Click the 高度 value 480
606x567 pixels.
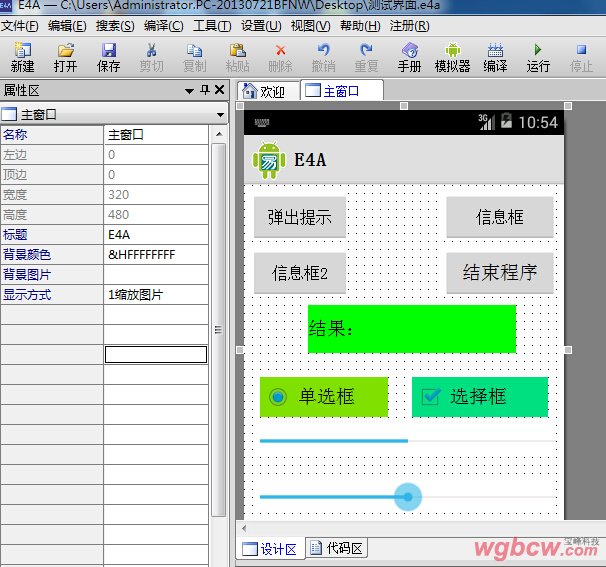coord(156,215)
